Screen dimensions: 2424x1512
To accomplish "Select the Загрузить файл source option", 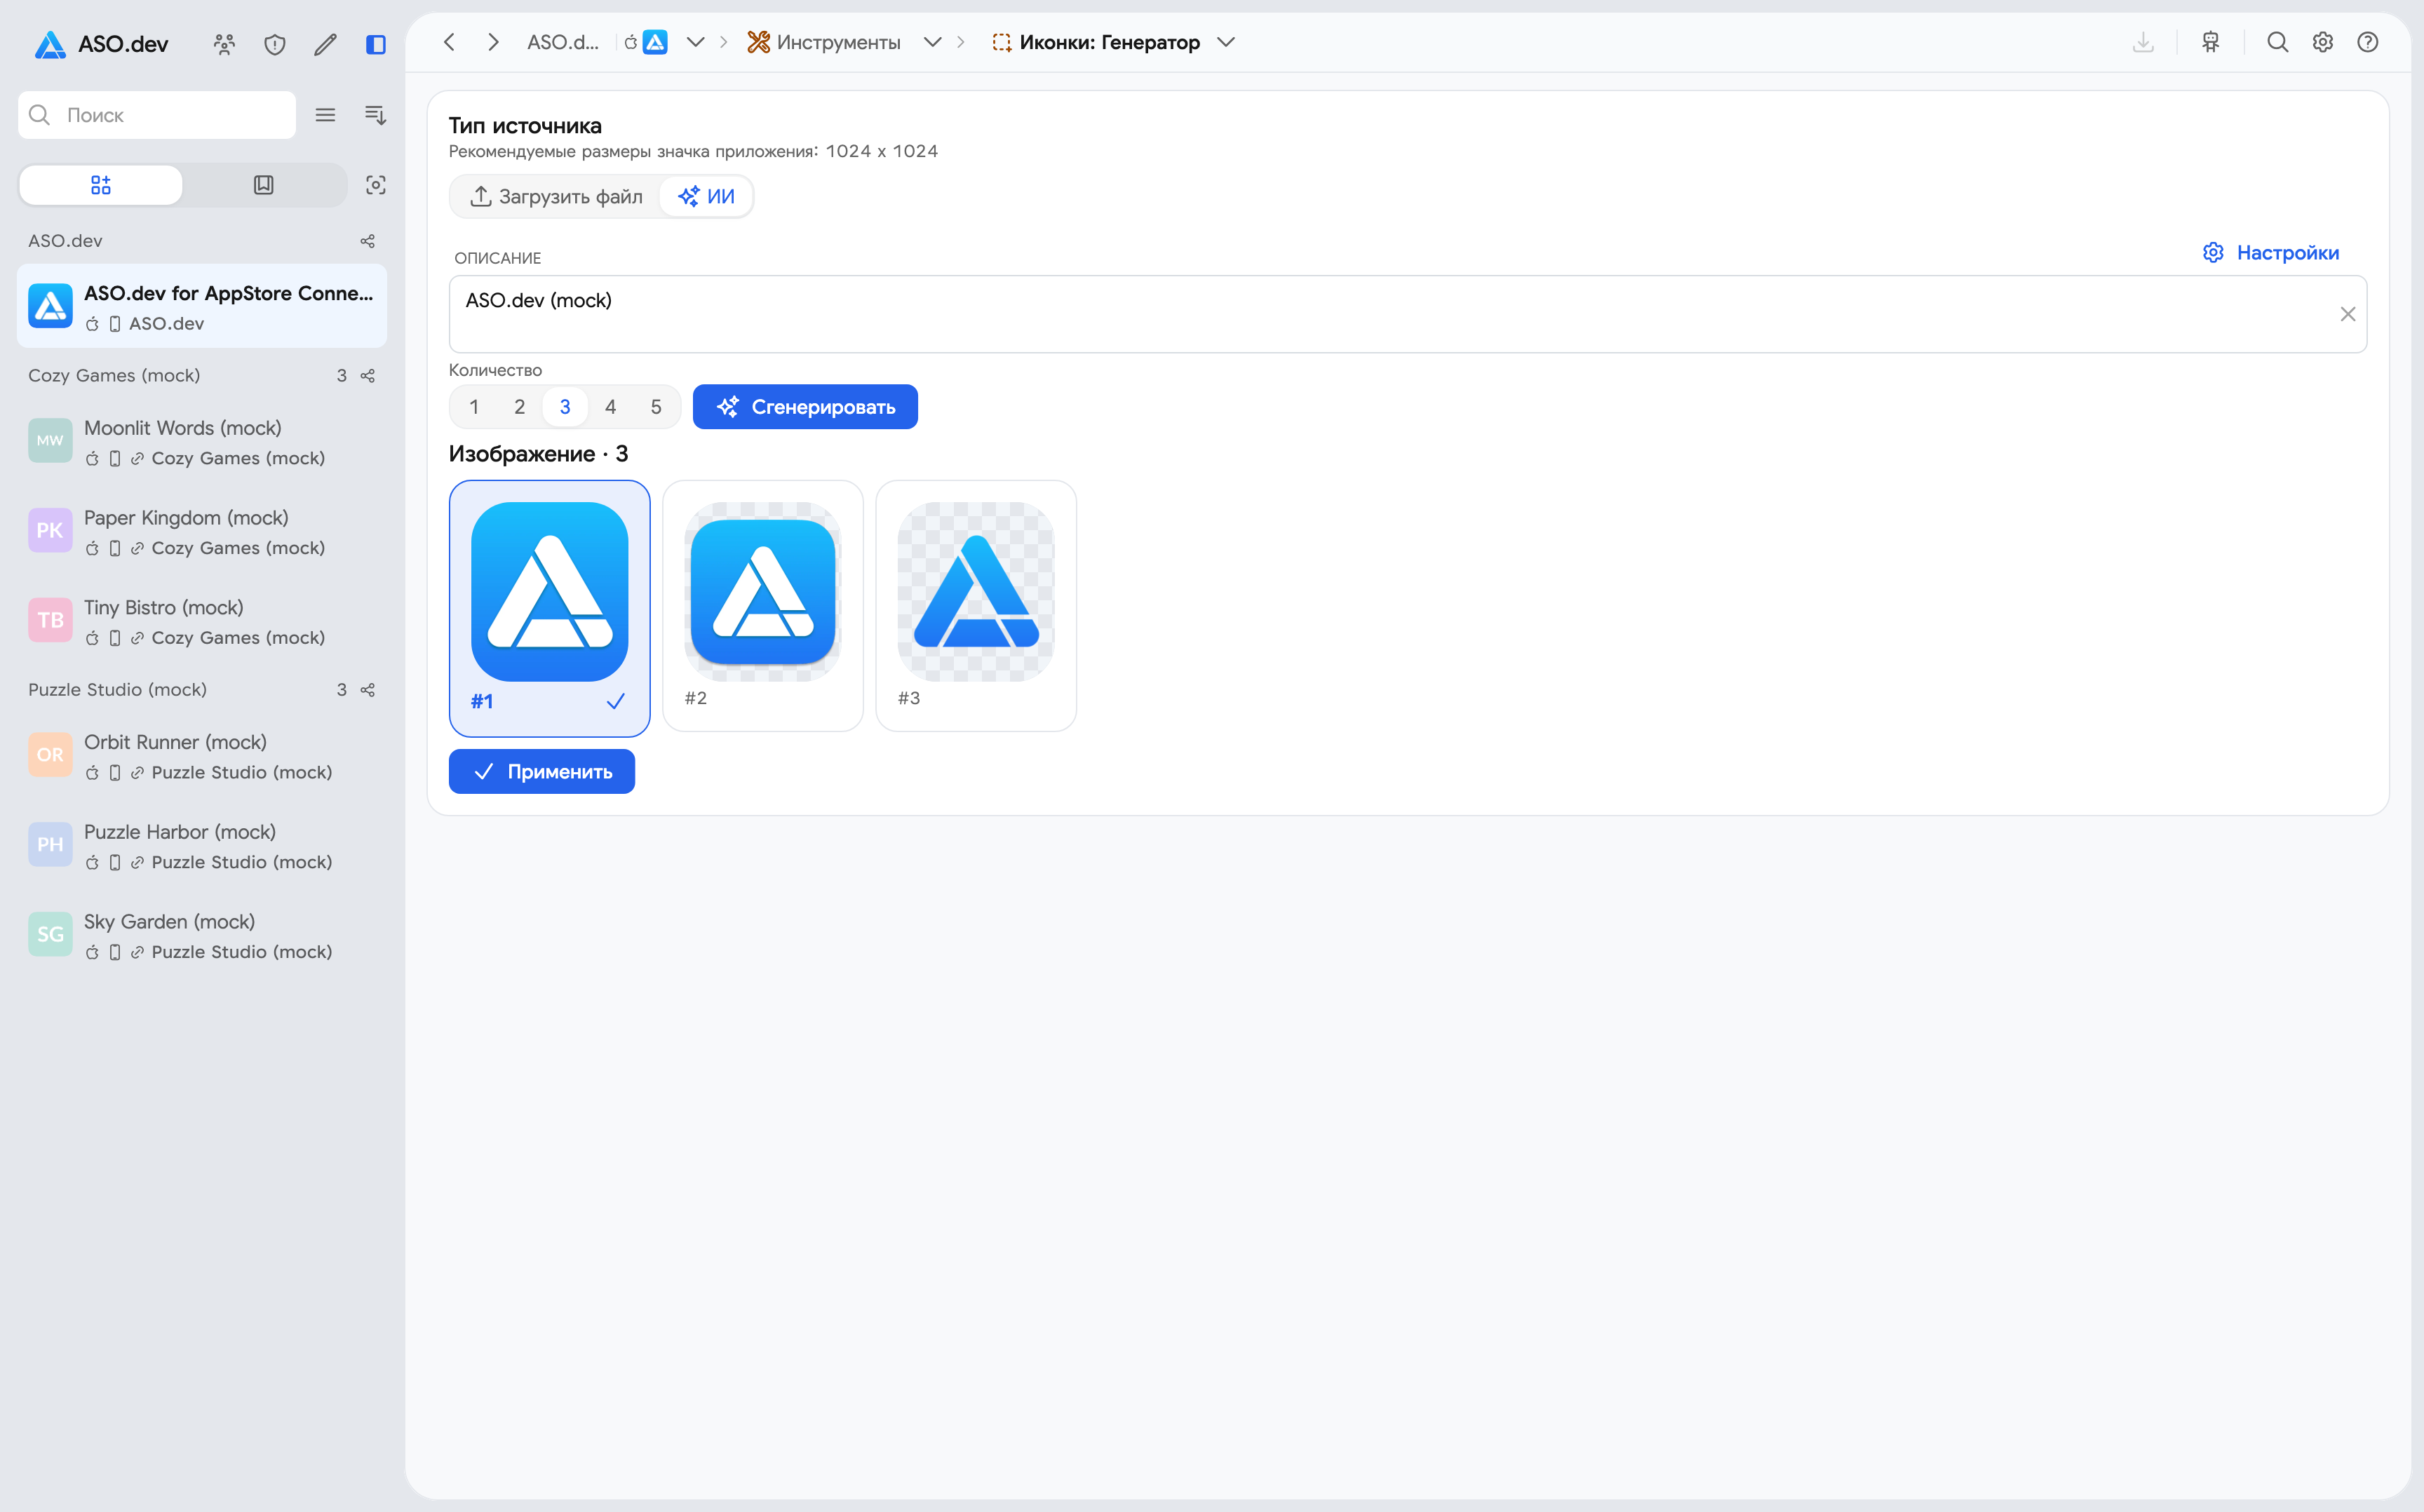I will (x=556, y=196).
